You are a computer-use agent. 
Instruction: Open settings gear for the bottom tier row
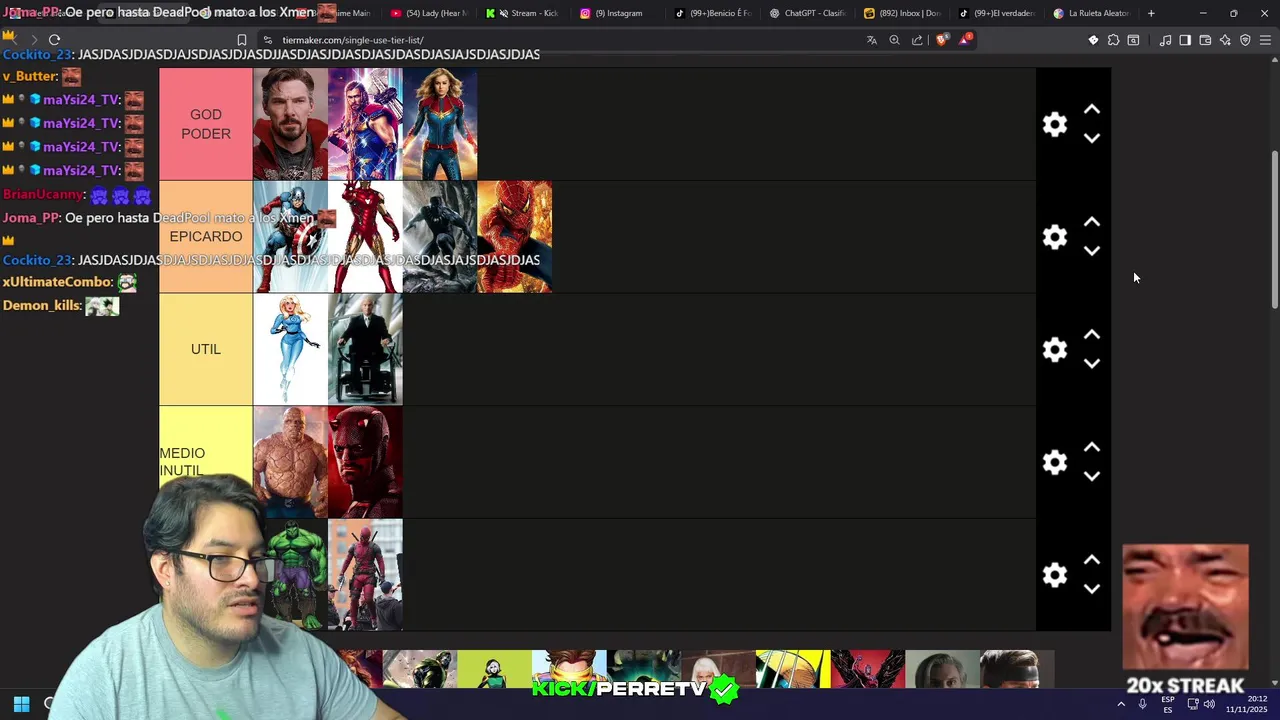tap(1055, 575)
